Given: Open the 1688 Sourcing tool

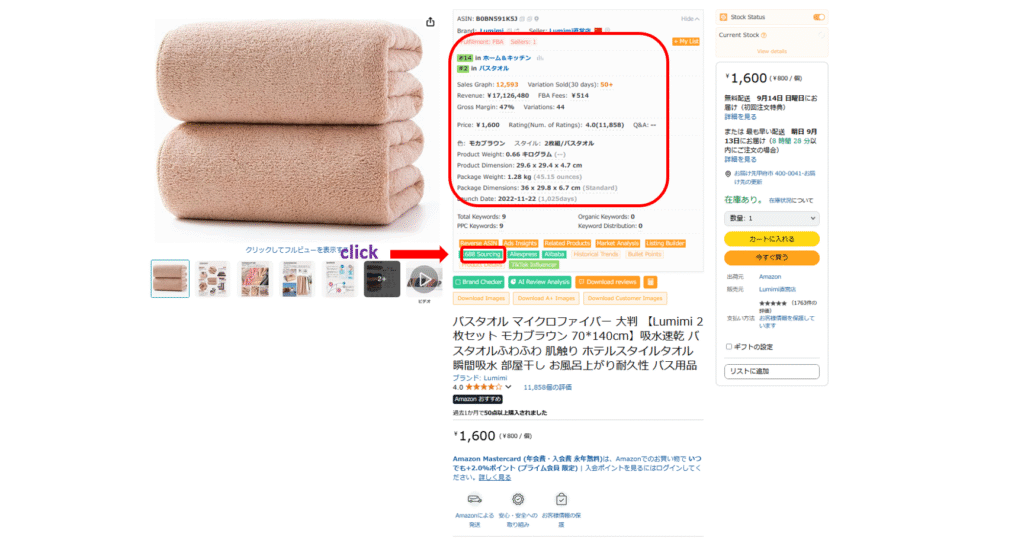Looking at the screenshot, I should point(482,254).
